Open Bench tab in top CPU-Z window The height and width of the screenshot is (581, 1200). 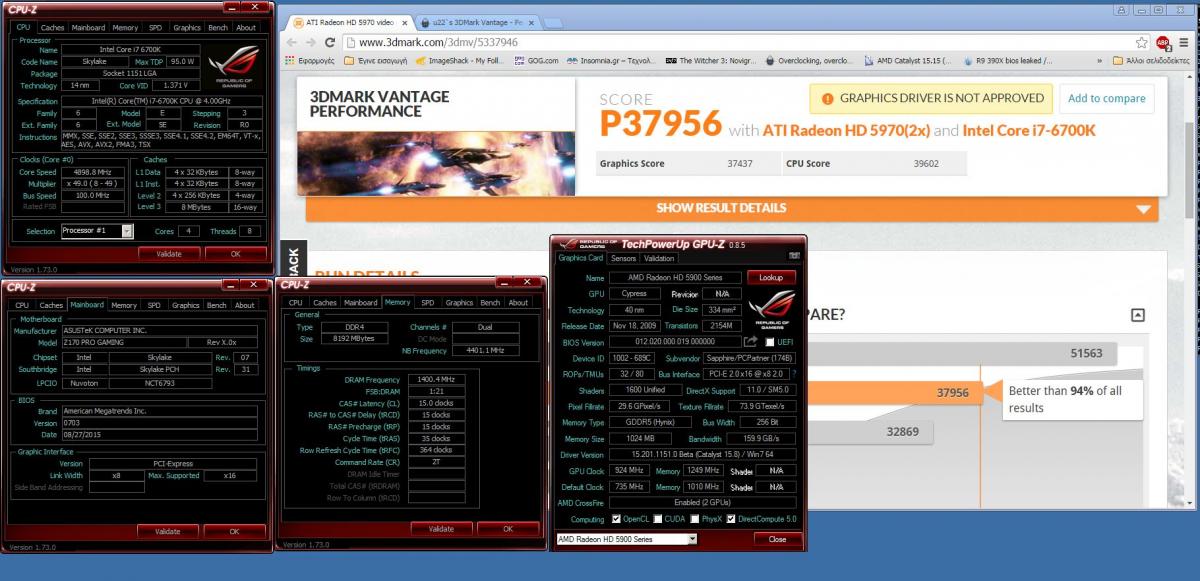pyautogui.click(x=216, y=28)
